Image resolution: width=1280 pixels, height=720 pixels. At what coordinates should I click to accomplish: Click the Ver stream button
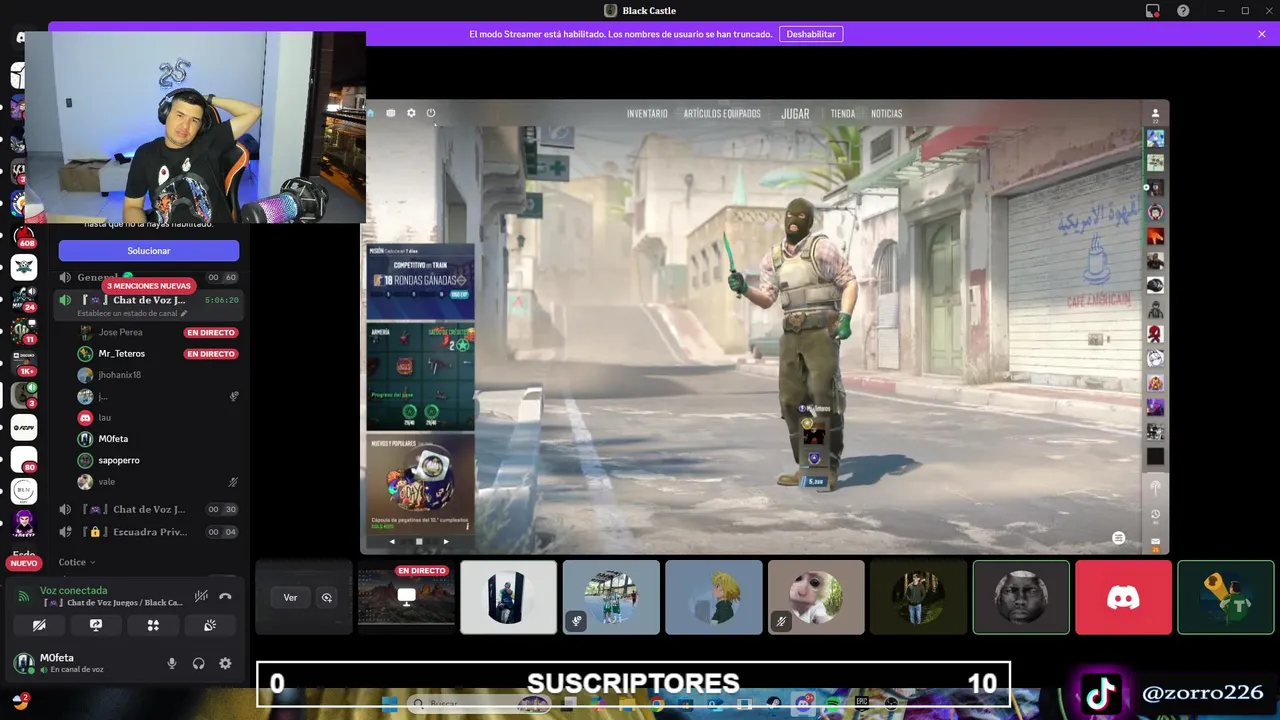(x=290, y=598)
